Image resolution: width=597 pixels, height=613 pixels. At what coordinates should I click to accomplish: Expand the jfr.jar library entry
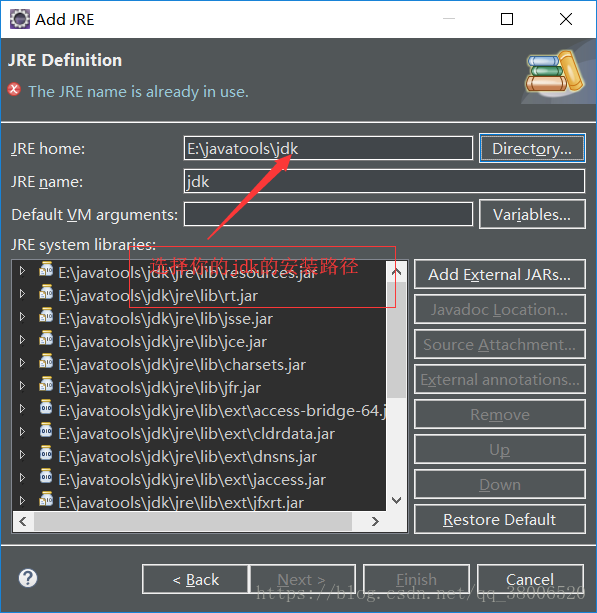point(22,386)
